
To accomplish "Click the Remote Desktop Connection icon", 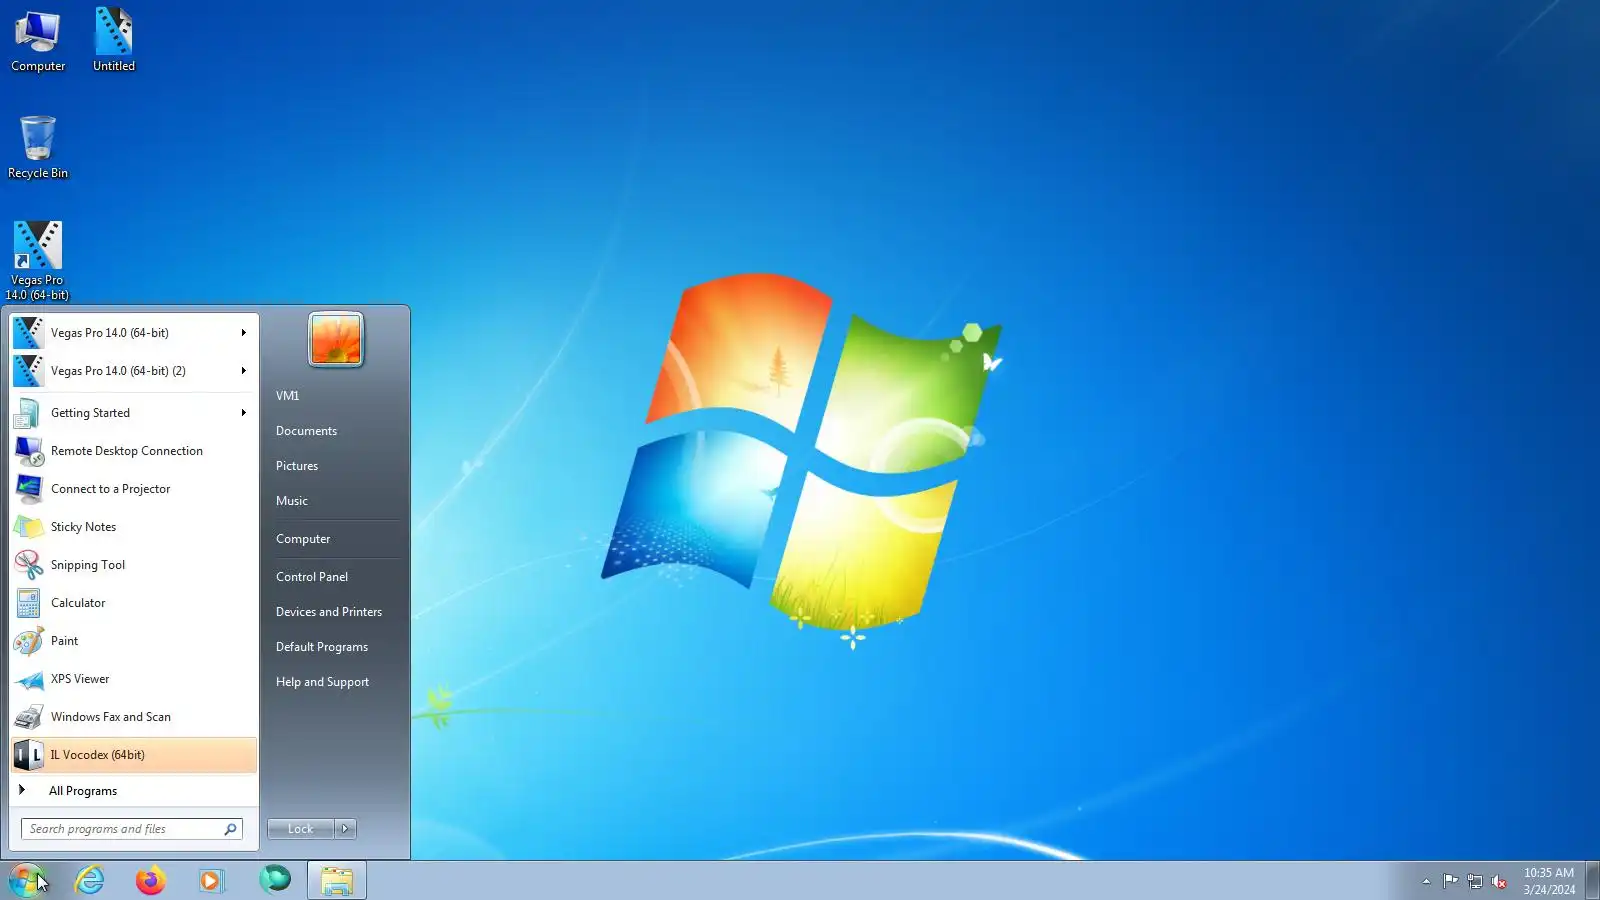I will (x=28, y=451).
